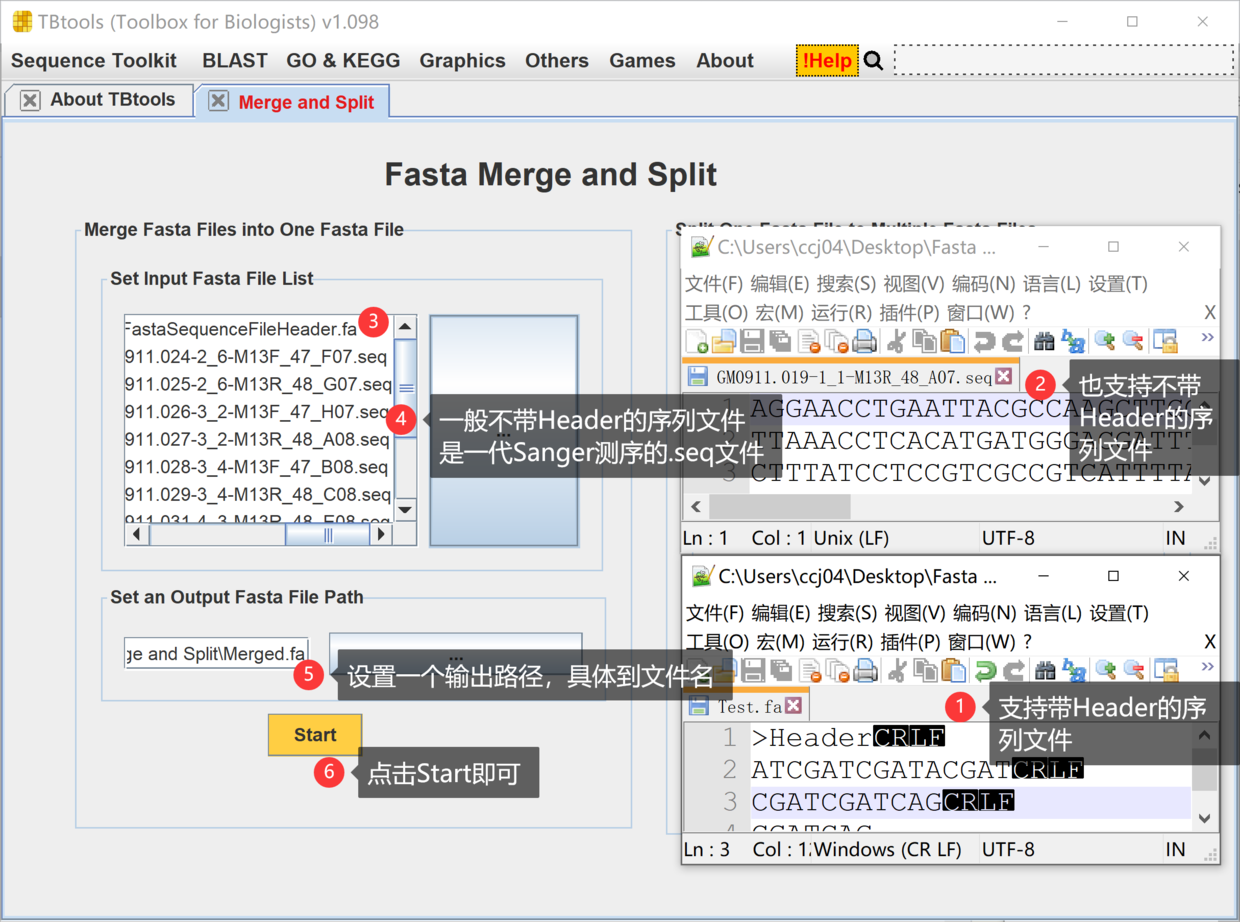This screenshot has height=922, width=1240.
Task: Click the file list's horizontal scrollbar left arrow
Action: (137, 535)
